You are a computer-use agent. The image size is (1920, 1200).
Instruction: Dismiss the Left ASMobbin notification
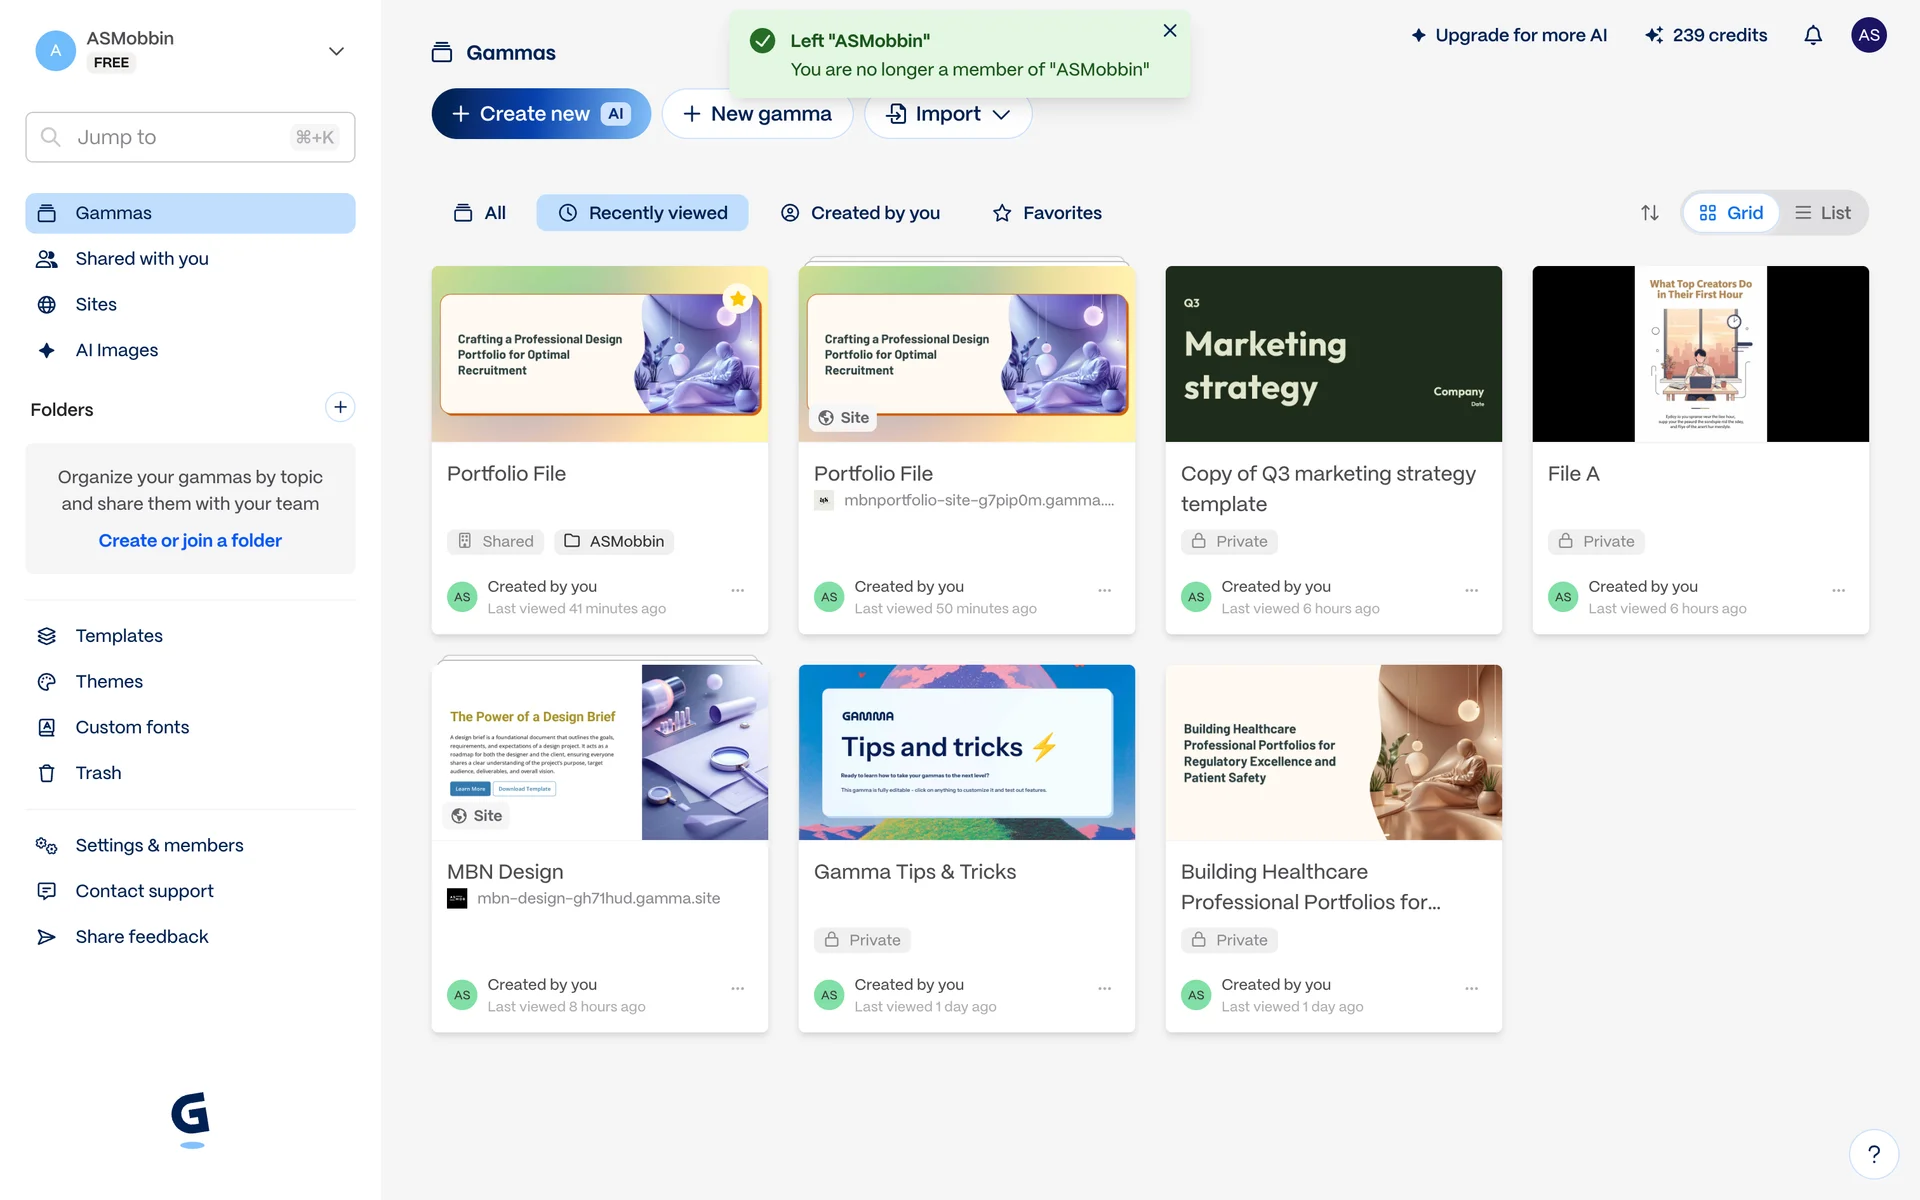pos(1169,31)
